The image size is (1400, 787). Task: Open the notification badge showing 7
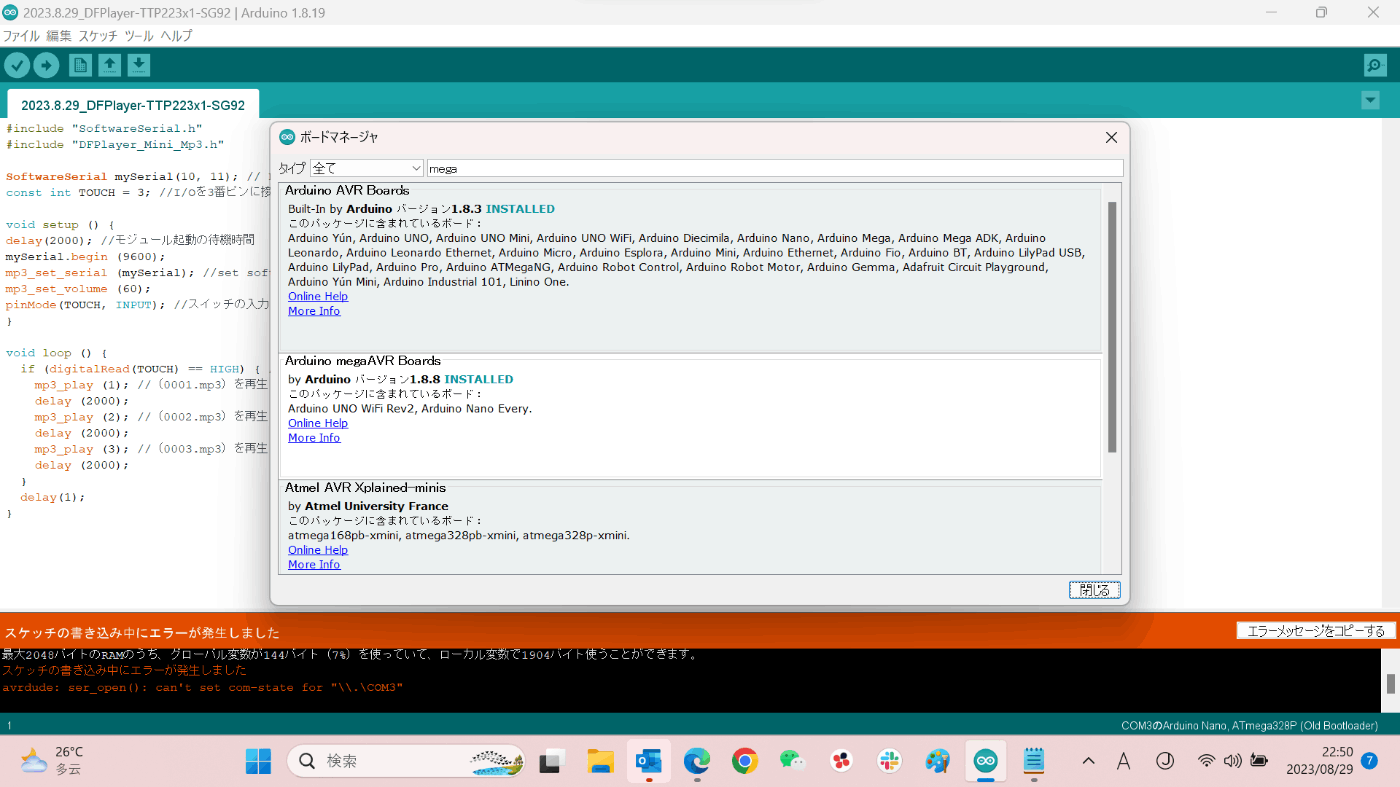pos(1369,761)
